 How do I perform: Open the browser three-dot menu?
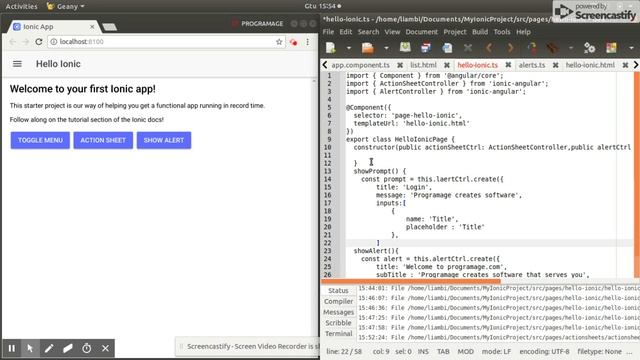point(307,42)
